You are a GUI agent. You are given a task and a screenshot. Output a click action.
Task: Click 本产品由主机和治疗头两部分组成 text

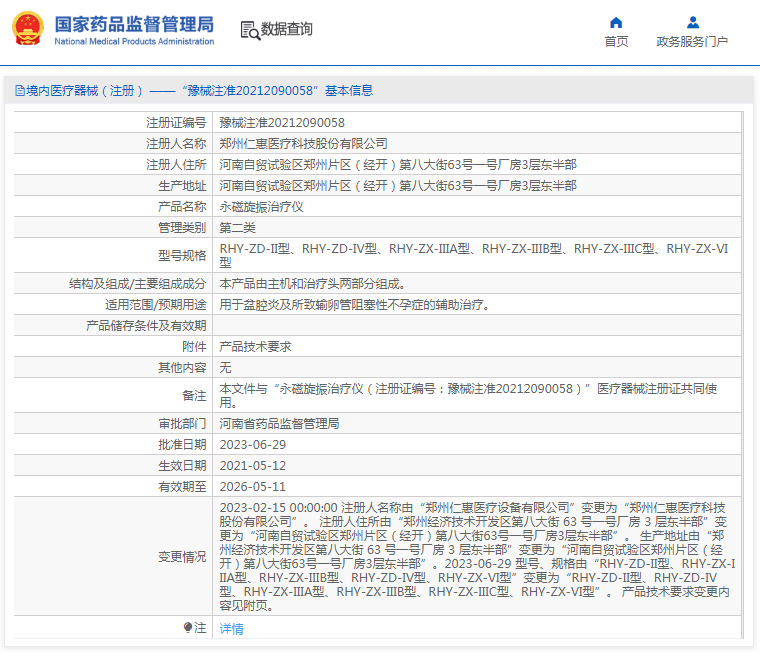coord(312,284)
